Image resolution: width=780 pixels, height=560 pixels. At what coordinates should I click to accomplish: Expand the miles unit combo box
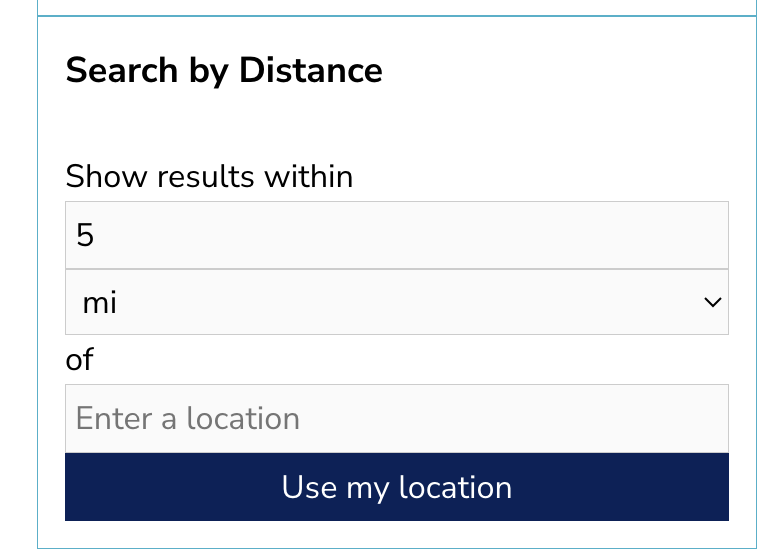(x=396, y=302)
